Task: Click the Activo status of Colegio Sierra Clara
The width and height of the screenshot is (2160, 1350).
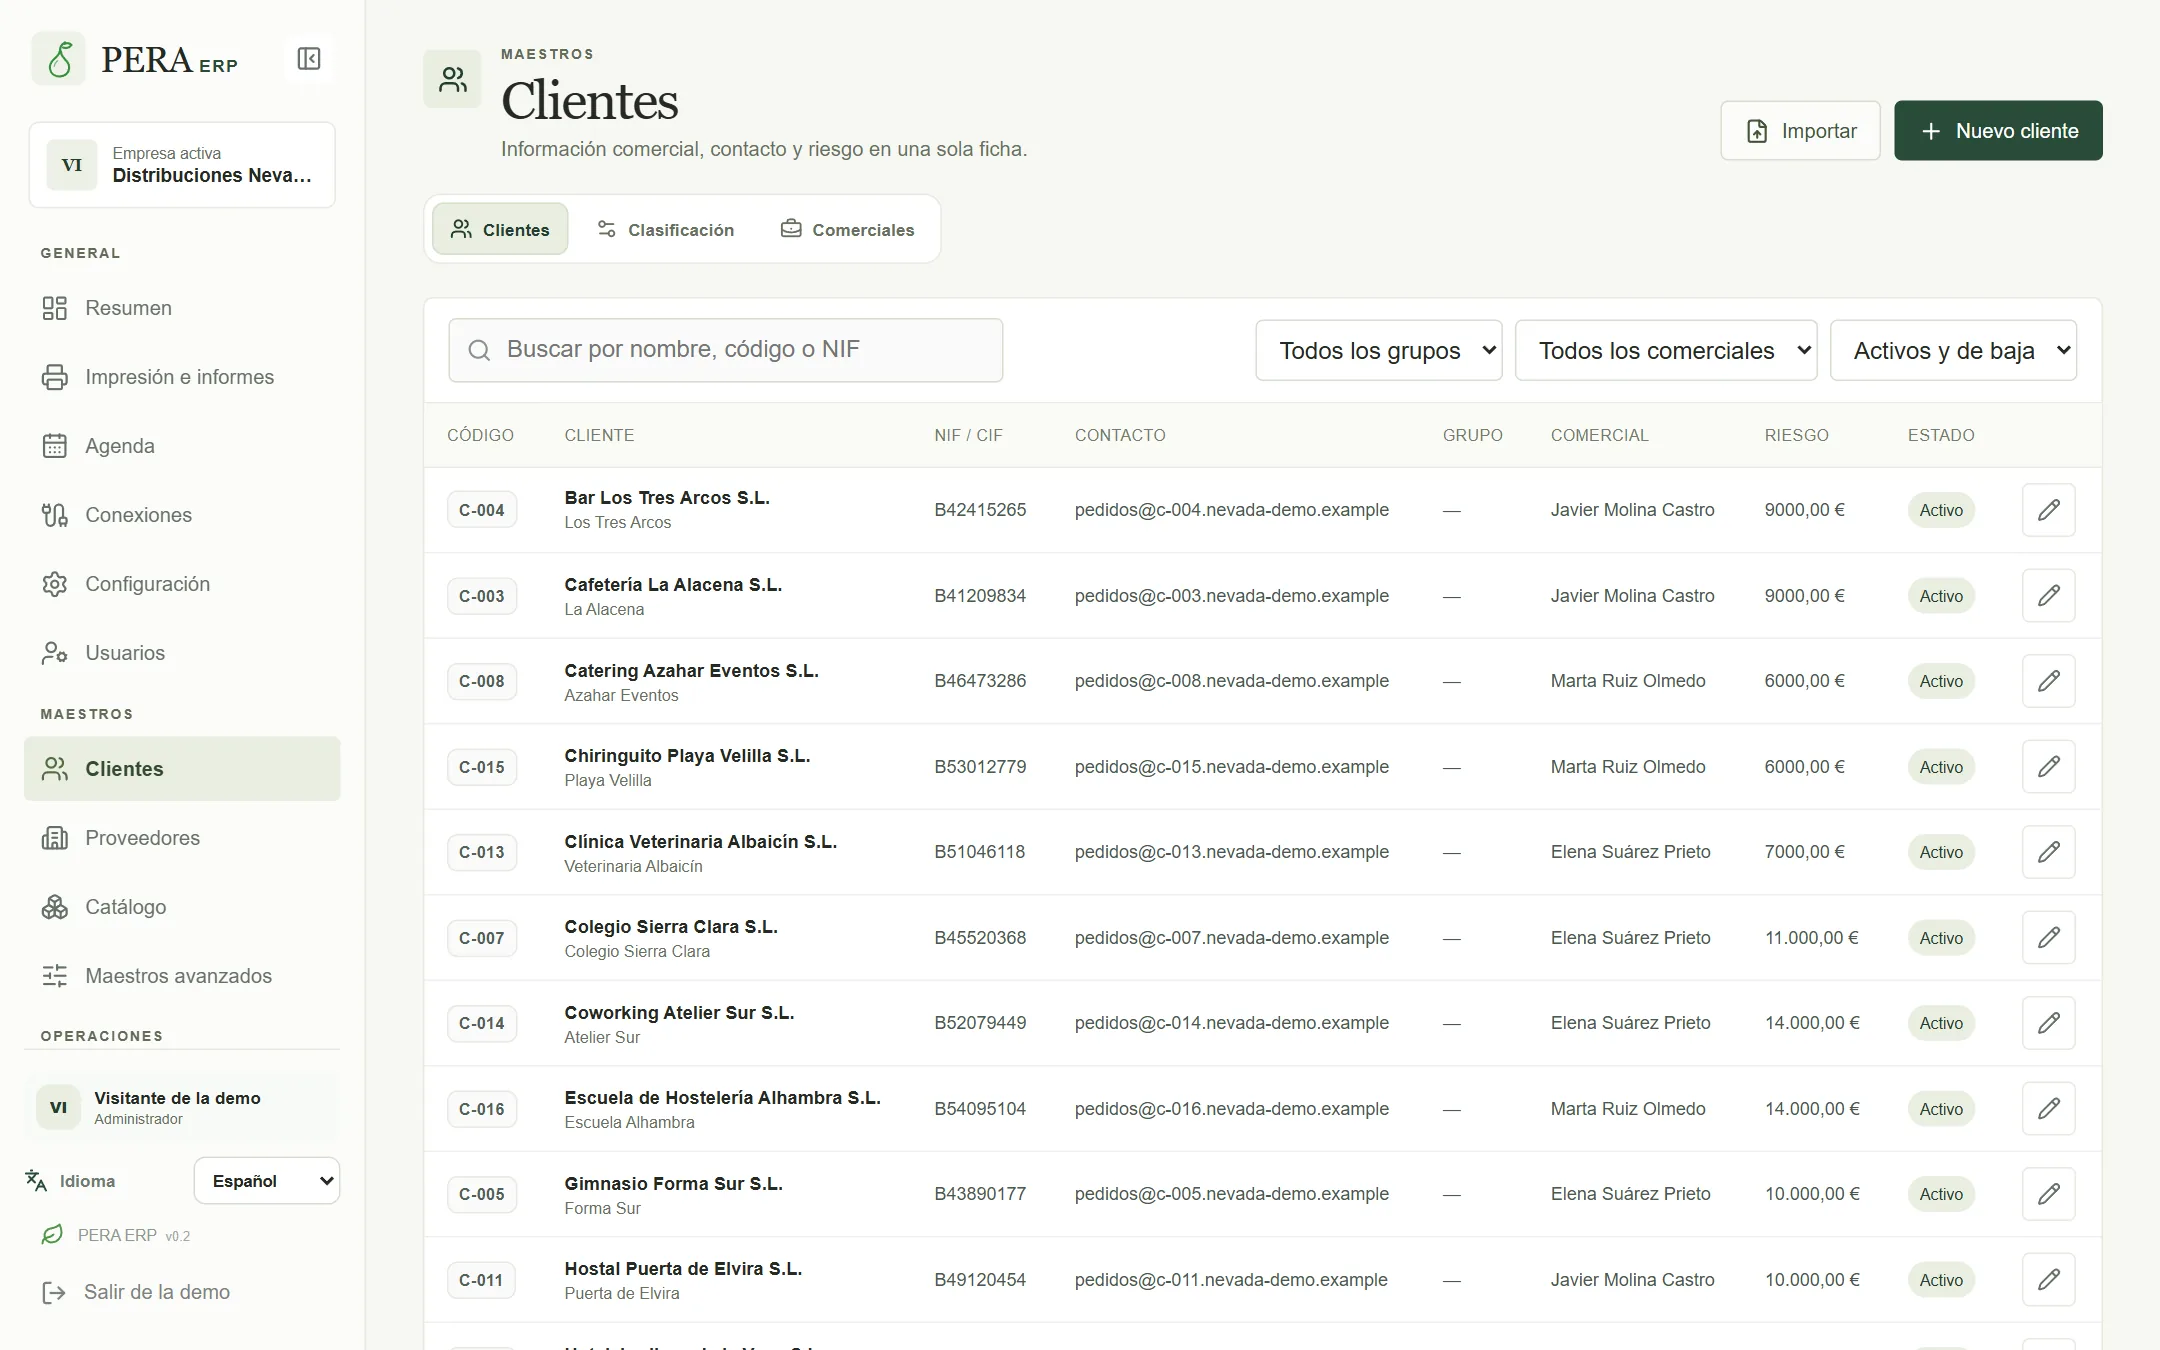Action: pos(1941,938)
